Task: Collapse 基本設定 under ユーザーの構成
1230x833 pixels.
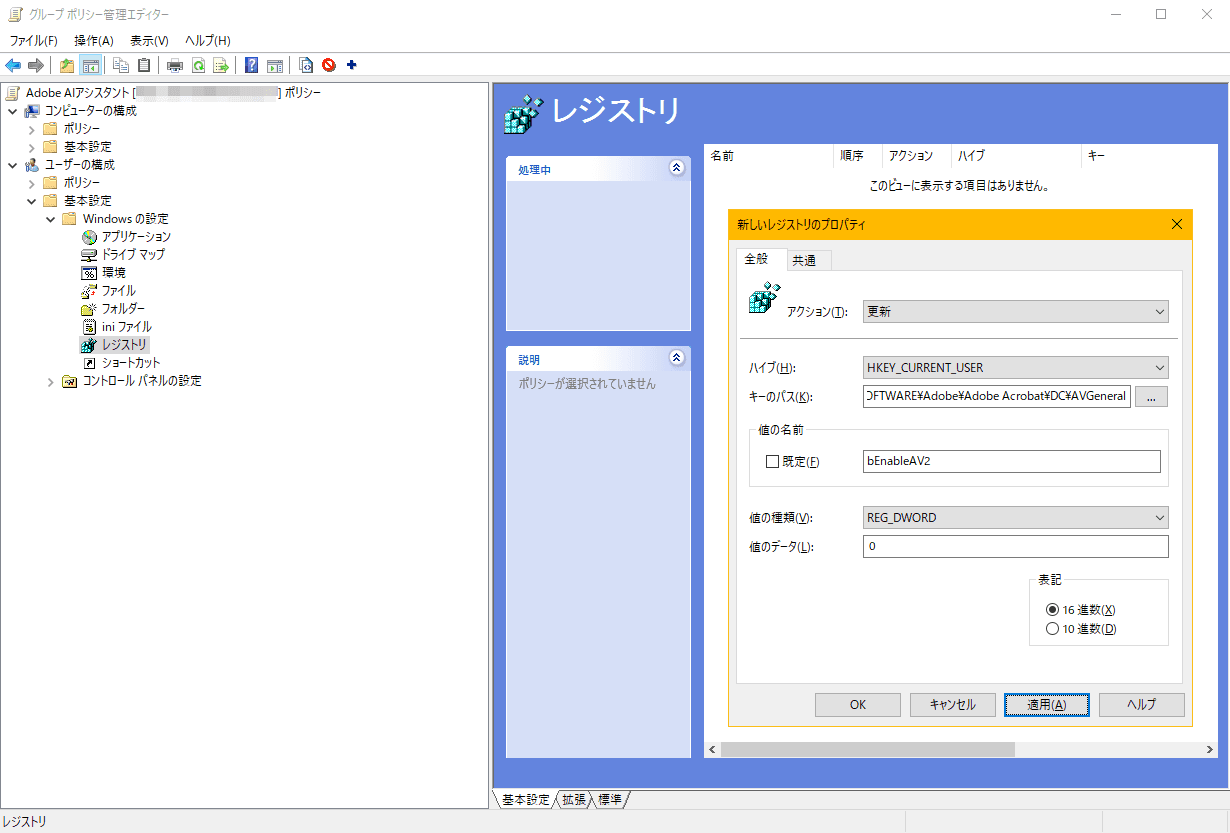Action: click(x=30, y=200)
